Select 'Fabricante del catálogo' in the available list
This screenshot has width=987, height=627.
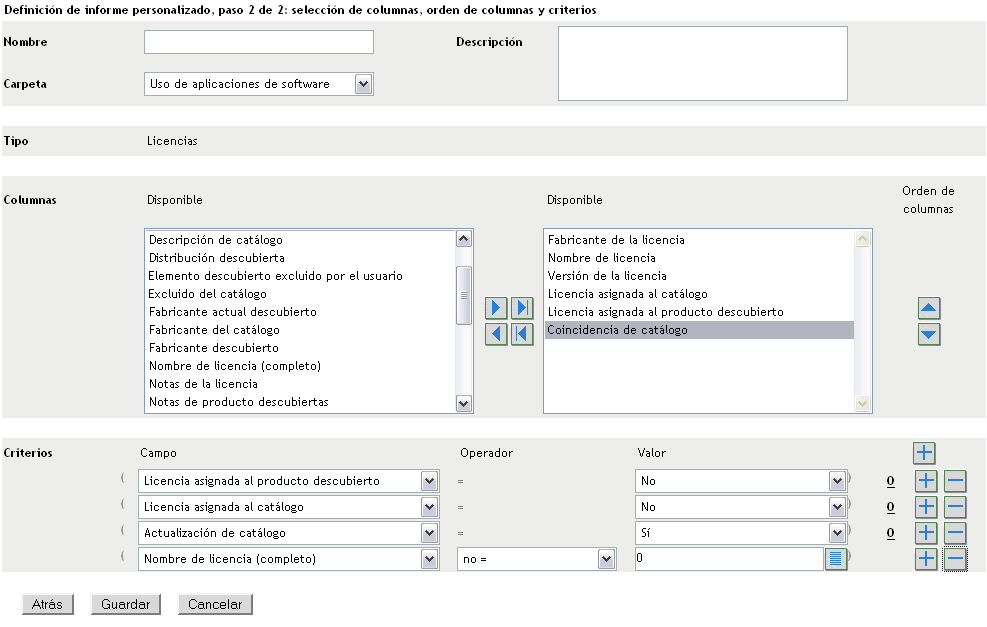214,330
